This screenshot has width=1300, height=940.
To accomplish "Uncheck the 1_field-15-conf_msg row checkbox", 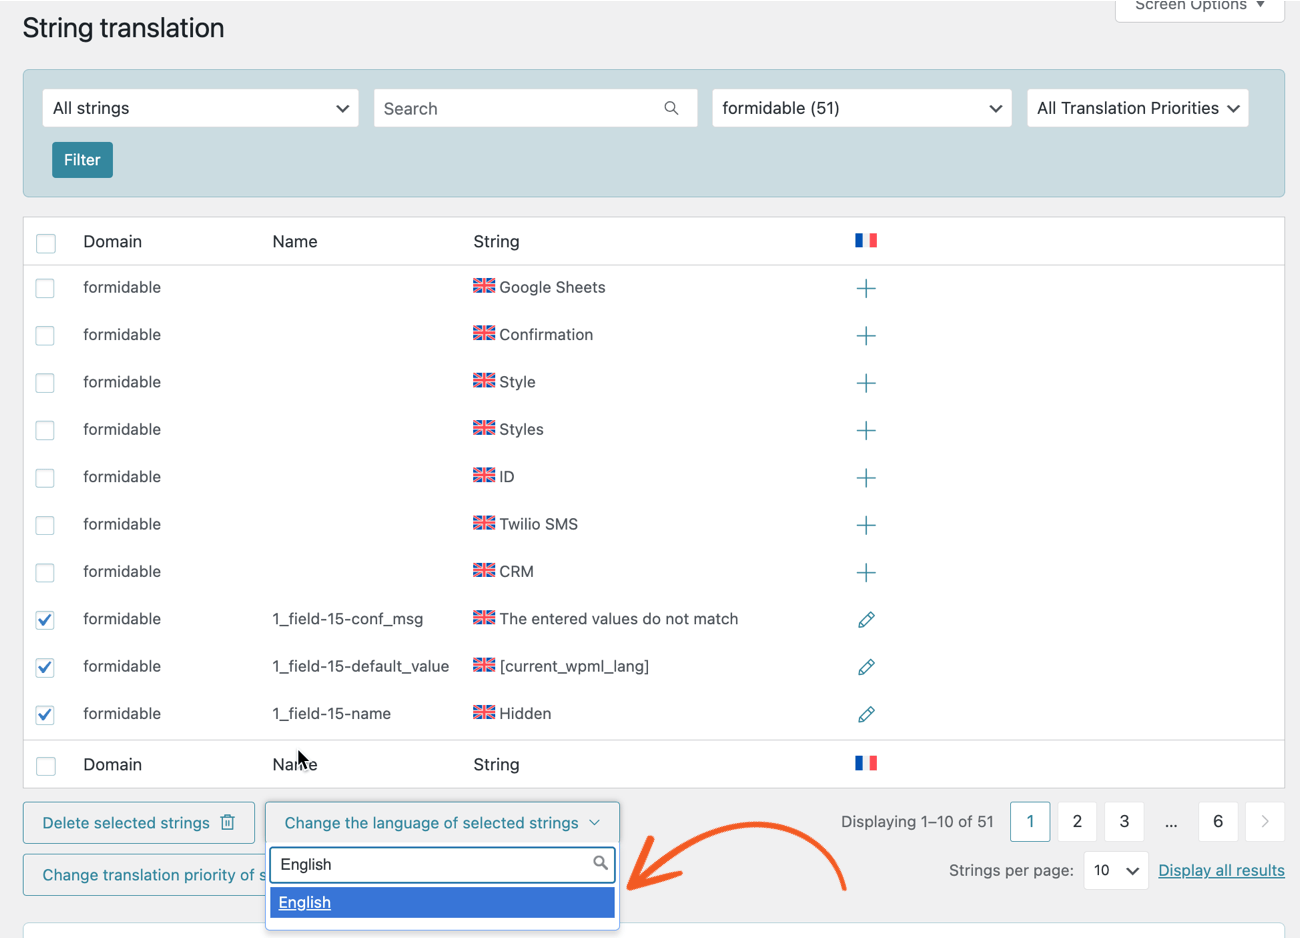I will pos(45,620).
